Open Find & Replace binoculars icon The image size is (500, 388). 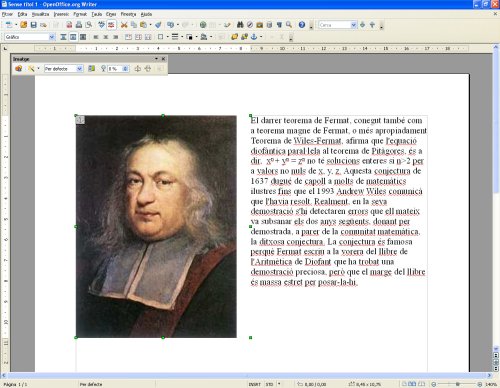240,25
